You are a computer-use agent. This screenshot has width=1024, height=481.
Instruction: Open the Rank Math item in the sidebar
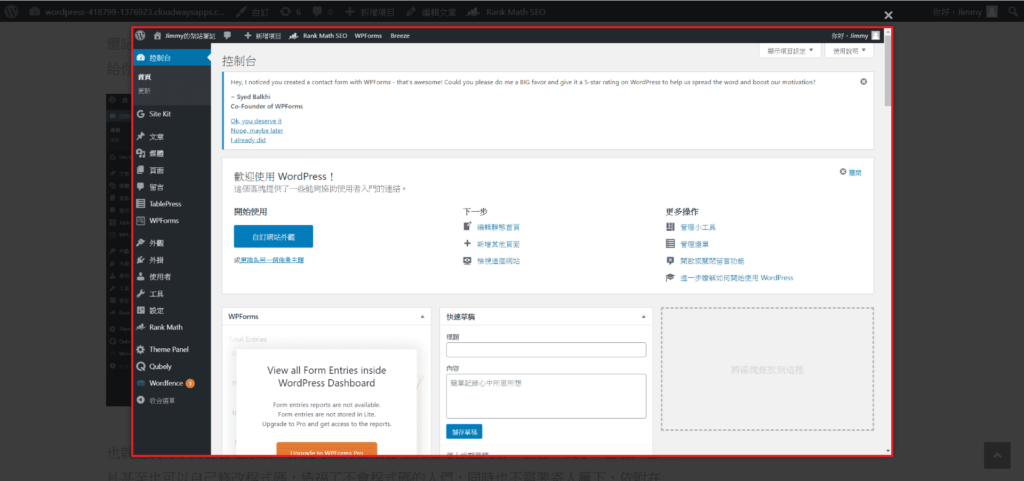point(166,327)
